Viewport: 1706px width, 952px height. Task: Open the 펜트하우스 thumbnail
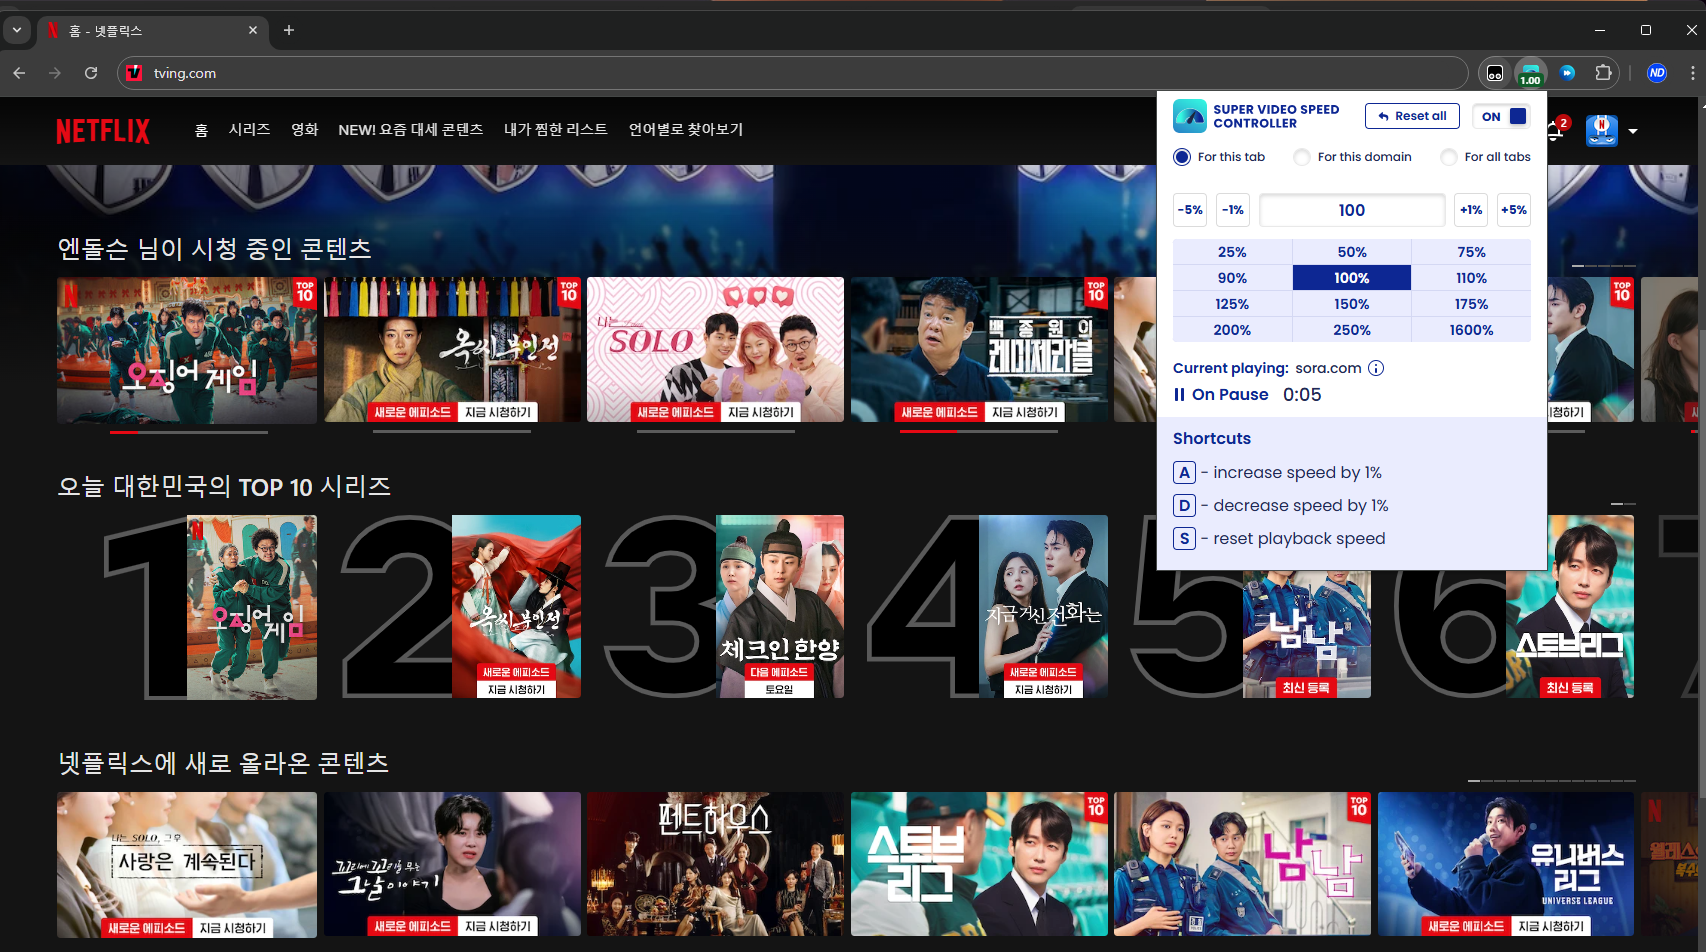[715, 865]
